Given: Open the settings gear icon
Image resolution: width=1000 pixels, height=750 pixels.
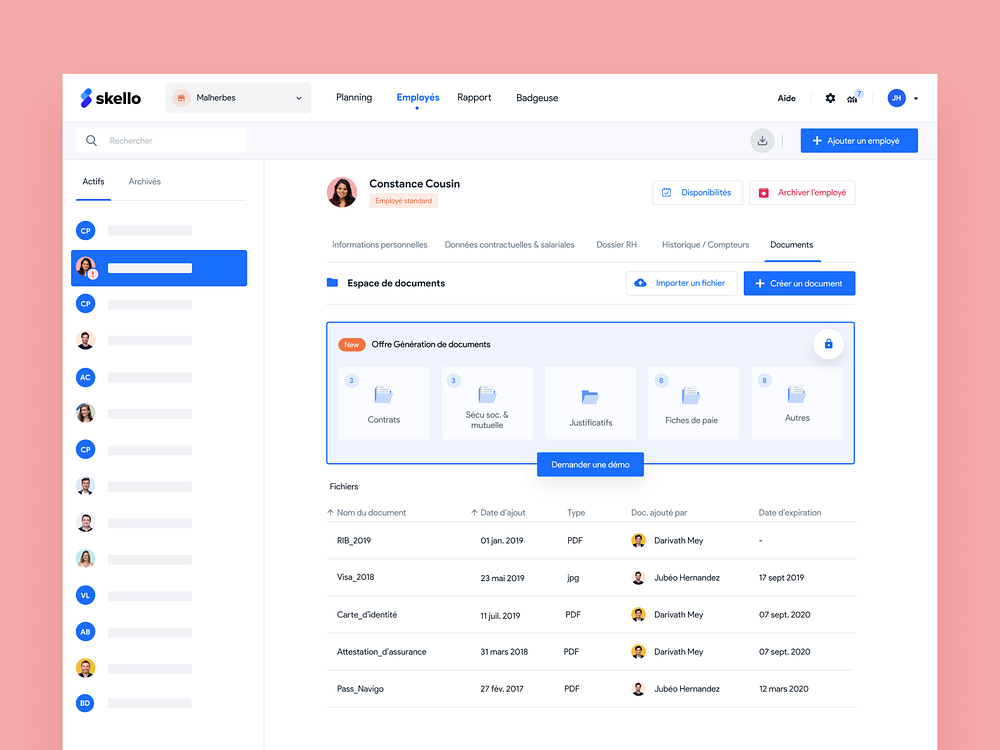Looking at the screenshot, I should [x=830, y=98].
